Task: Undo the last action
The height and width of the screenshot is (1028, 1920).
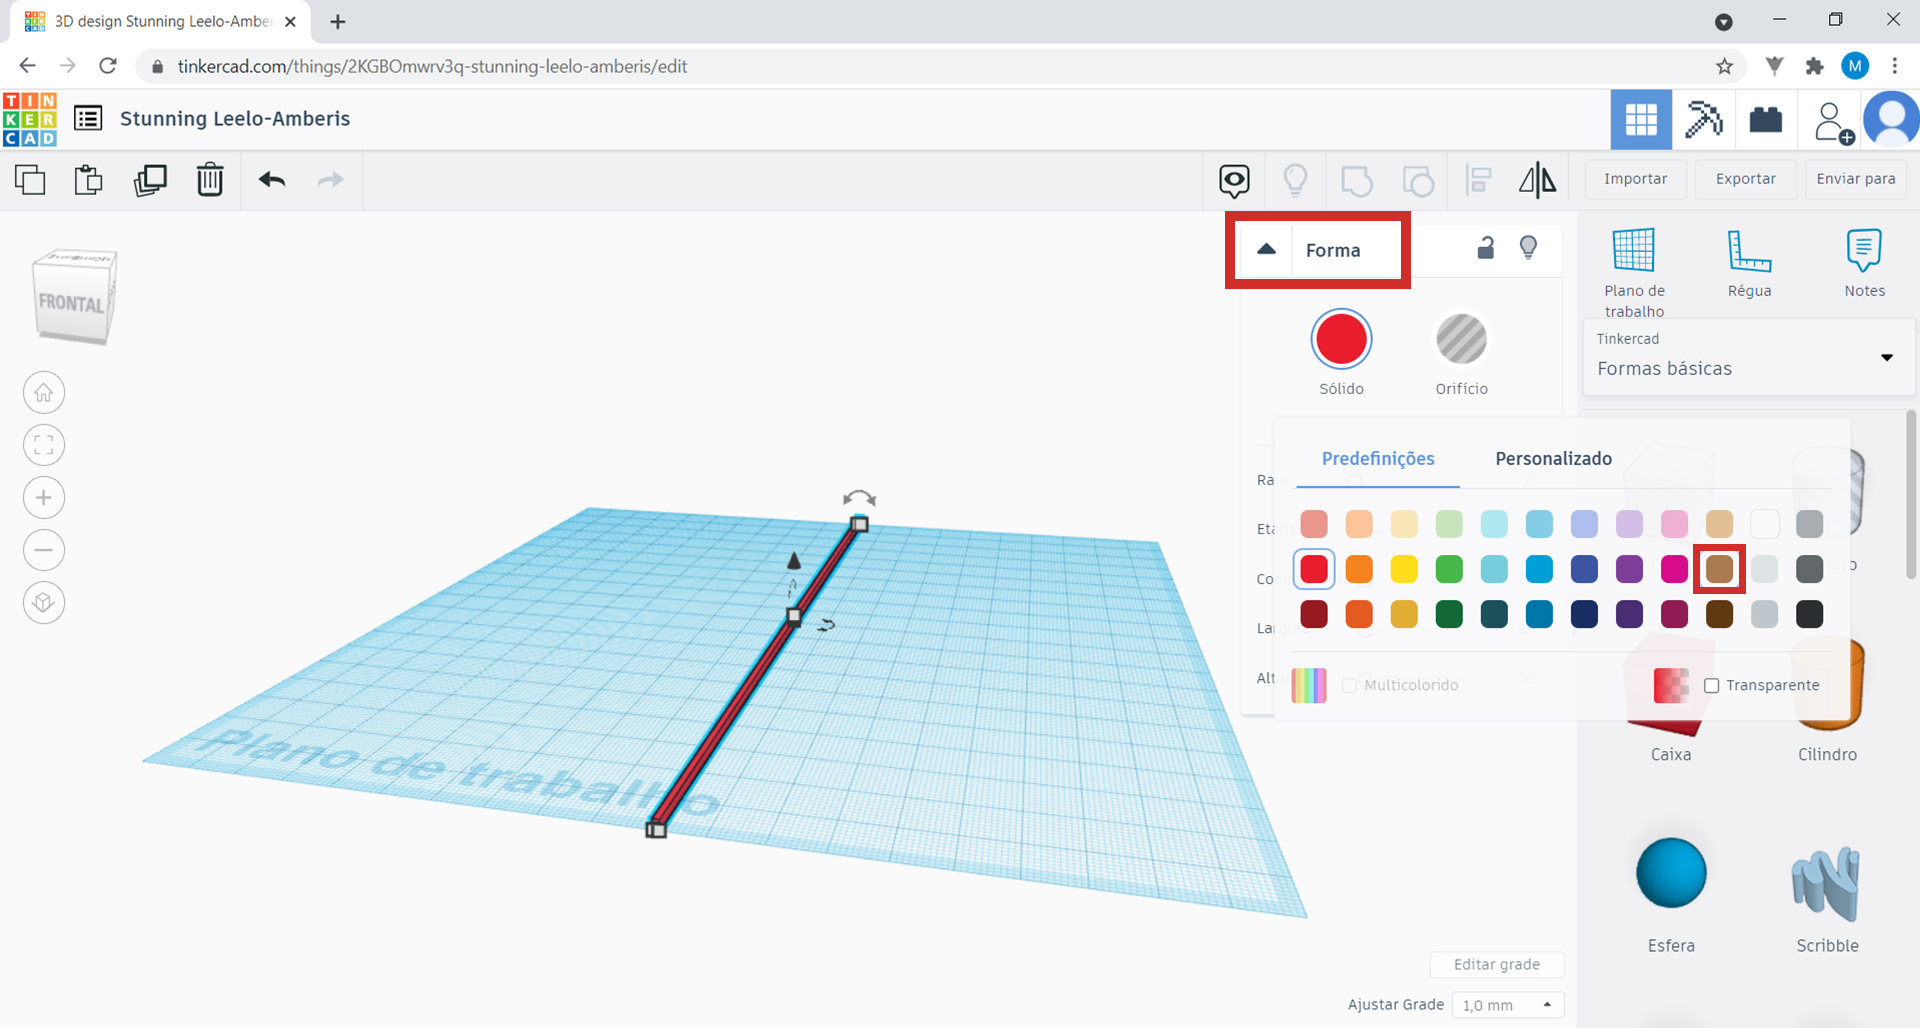Action: click(x=272, y=180)
